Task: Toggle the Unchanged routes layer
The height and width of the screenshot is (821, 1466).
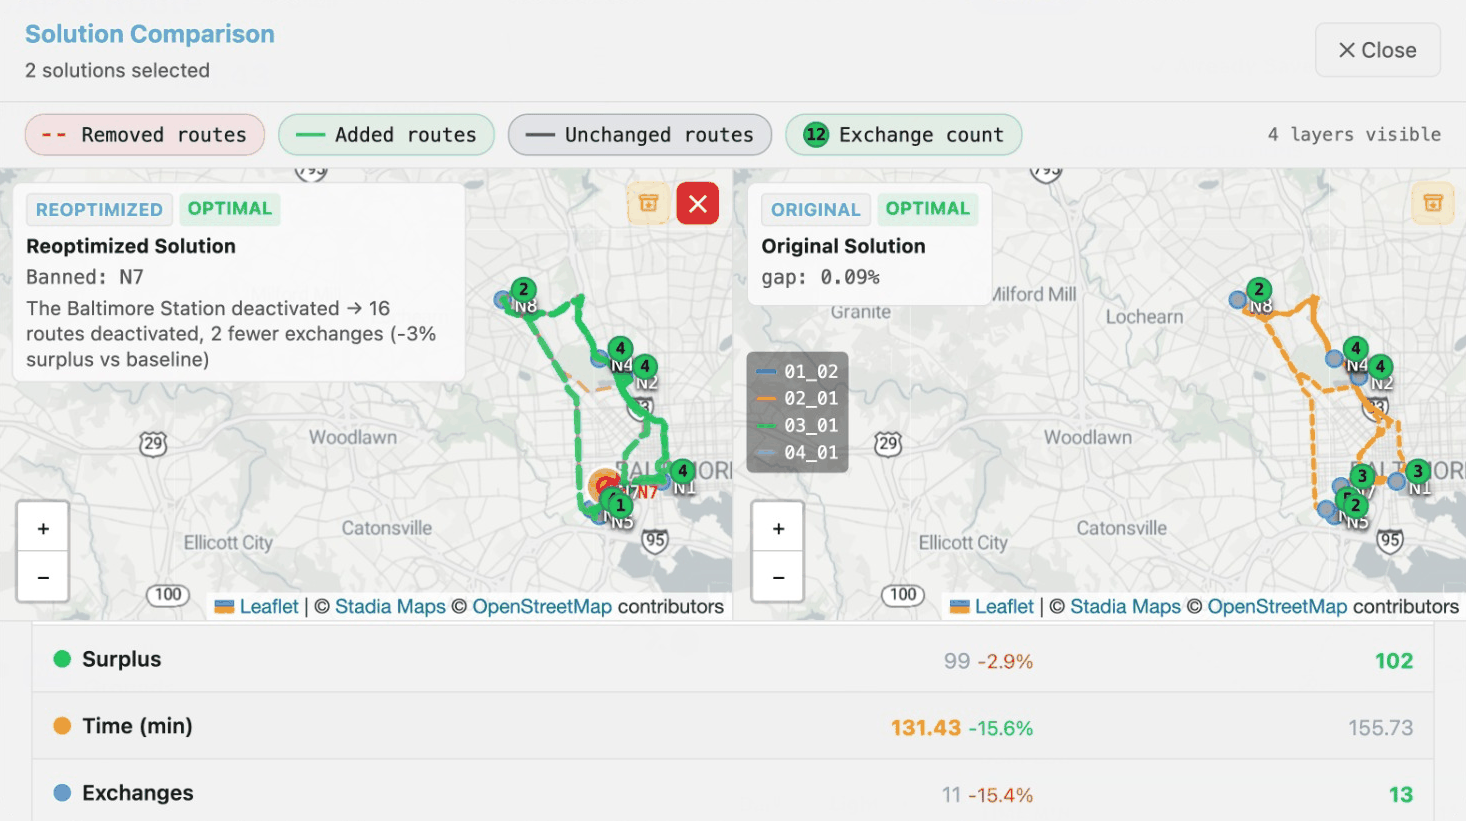Action: click(x=640, y=135)
